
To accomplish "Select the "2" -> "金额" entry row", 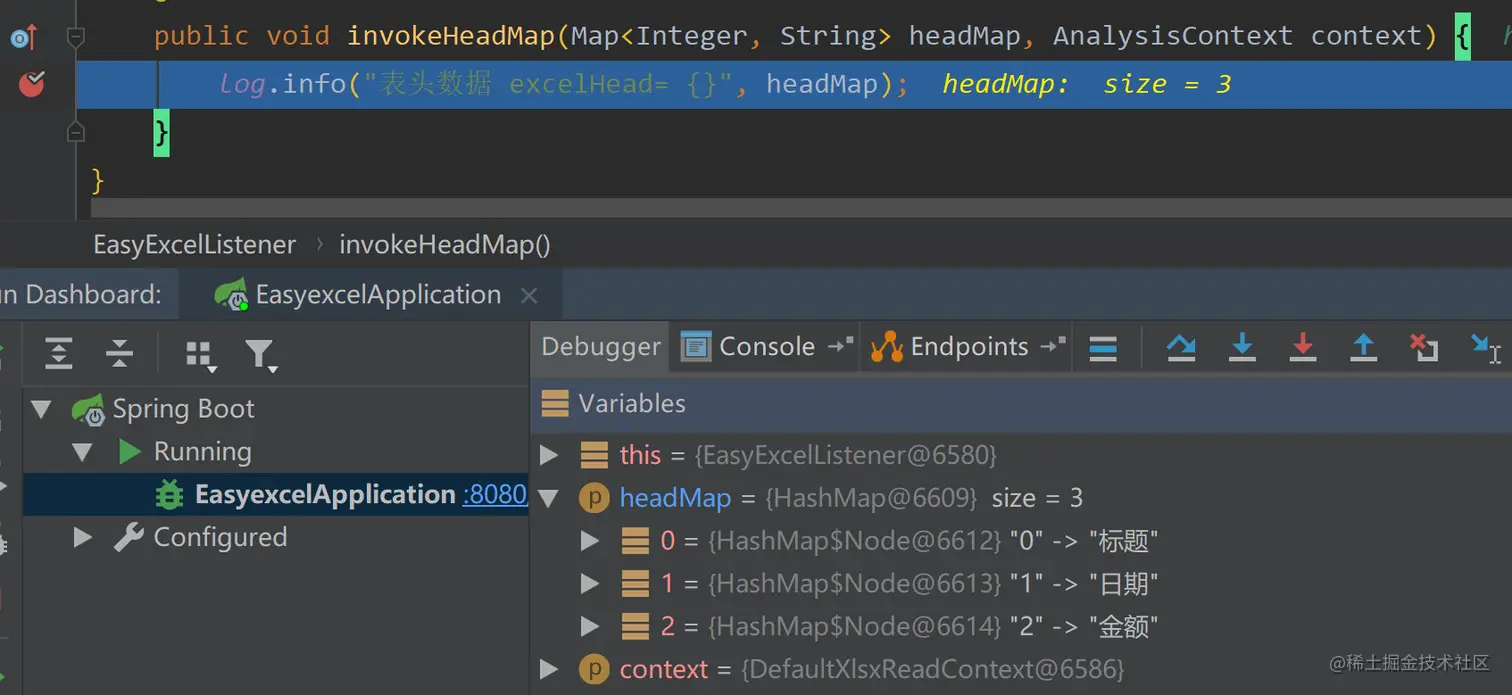I will [1021, 627].
